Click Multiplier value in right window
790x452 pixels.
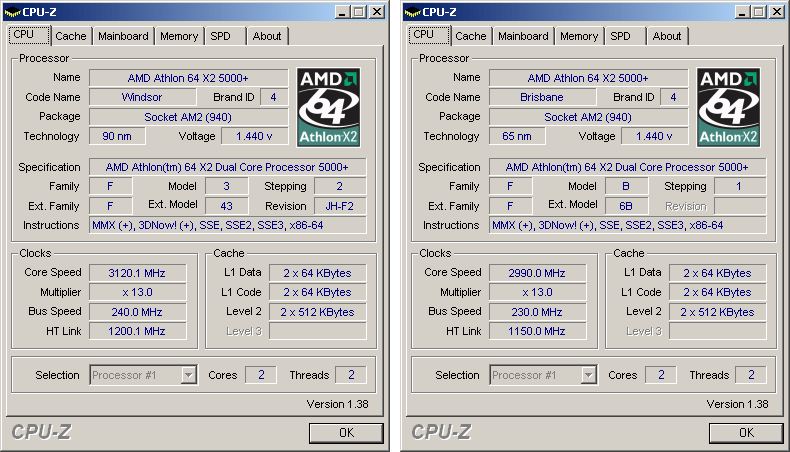click(x=537, y=292)
